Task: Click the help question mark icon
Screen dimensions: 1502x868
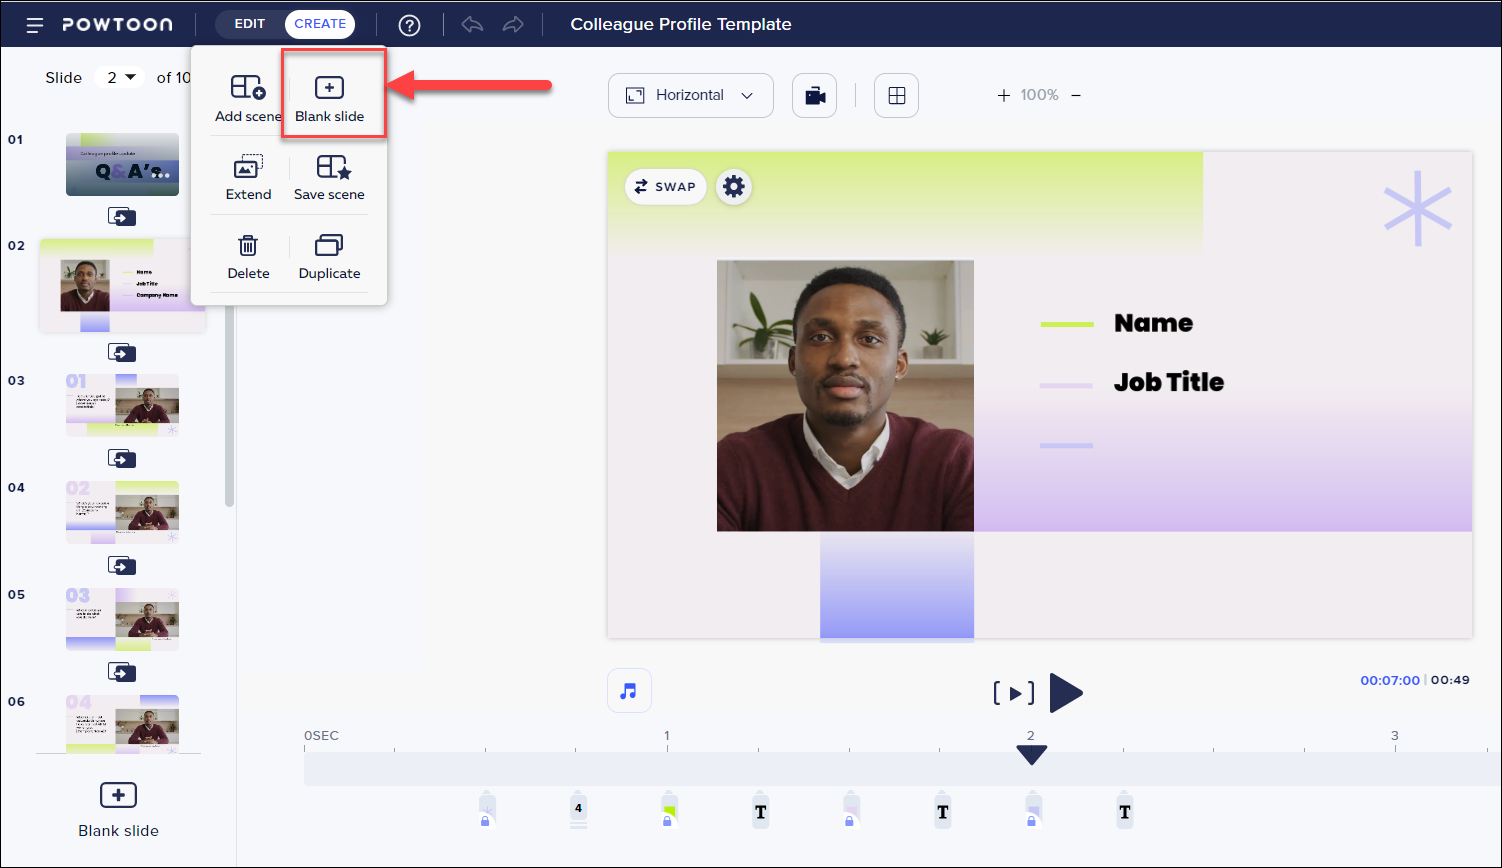Action: click(409, 25)
